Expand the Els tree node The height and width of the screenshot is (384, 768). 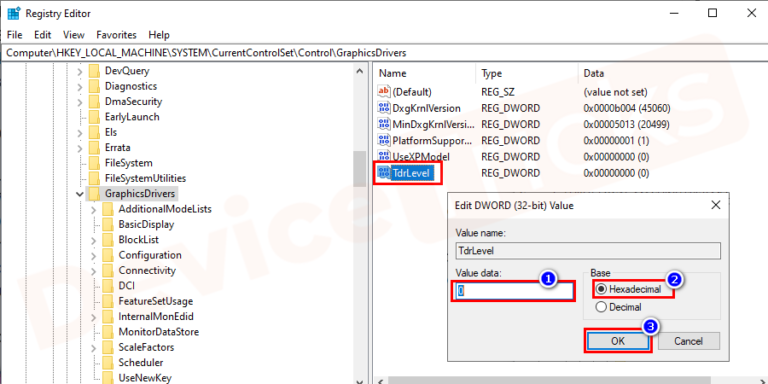(80, 133)
